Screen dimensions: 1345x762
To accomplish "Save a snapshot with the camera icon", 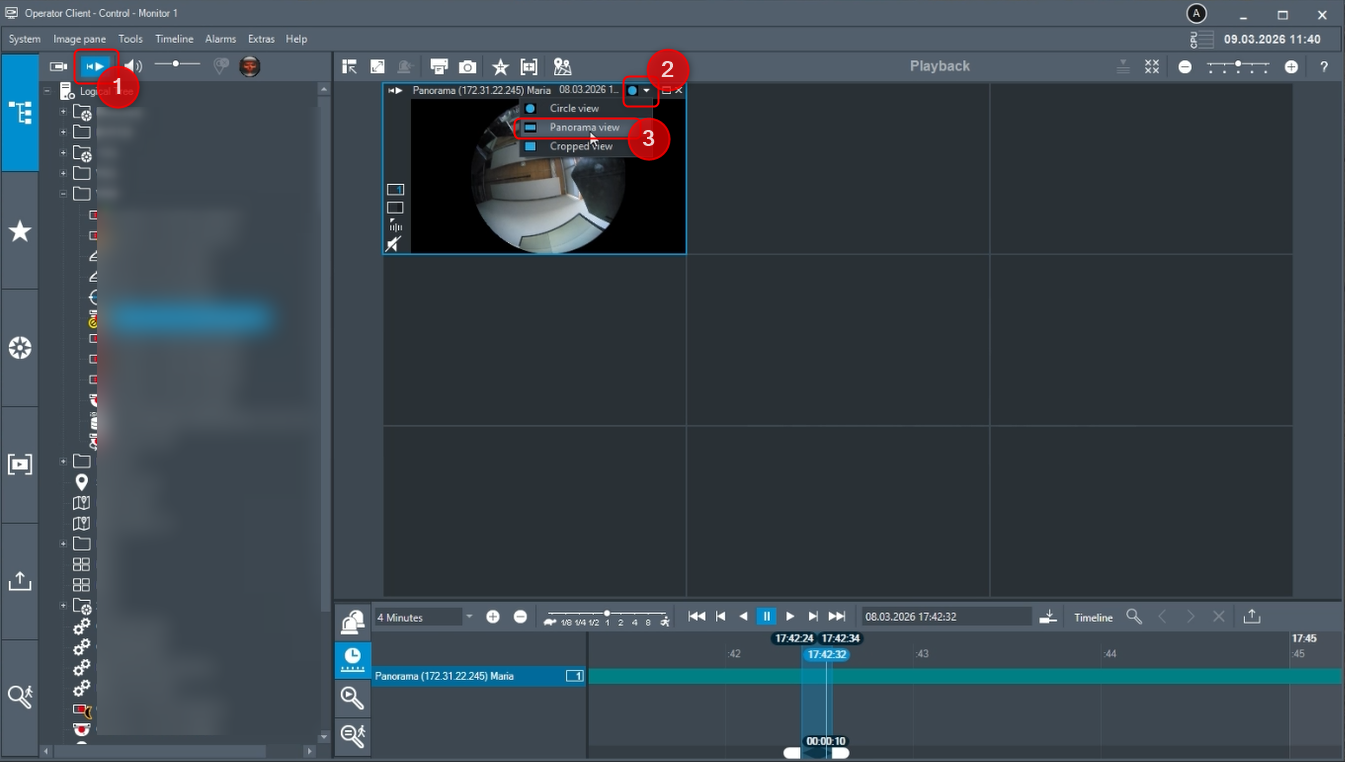I will (467, 67).
